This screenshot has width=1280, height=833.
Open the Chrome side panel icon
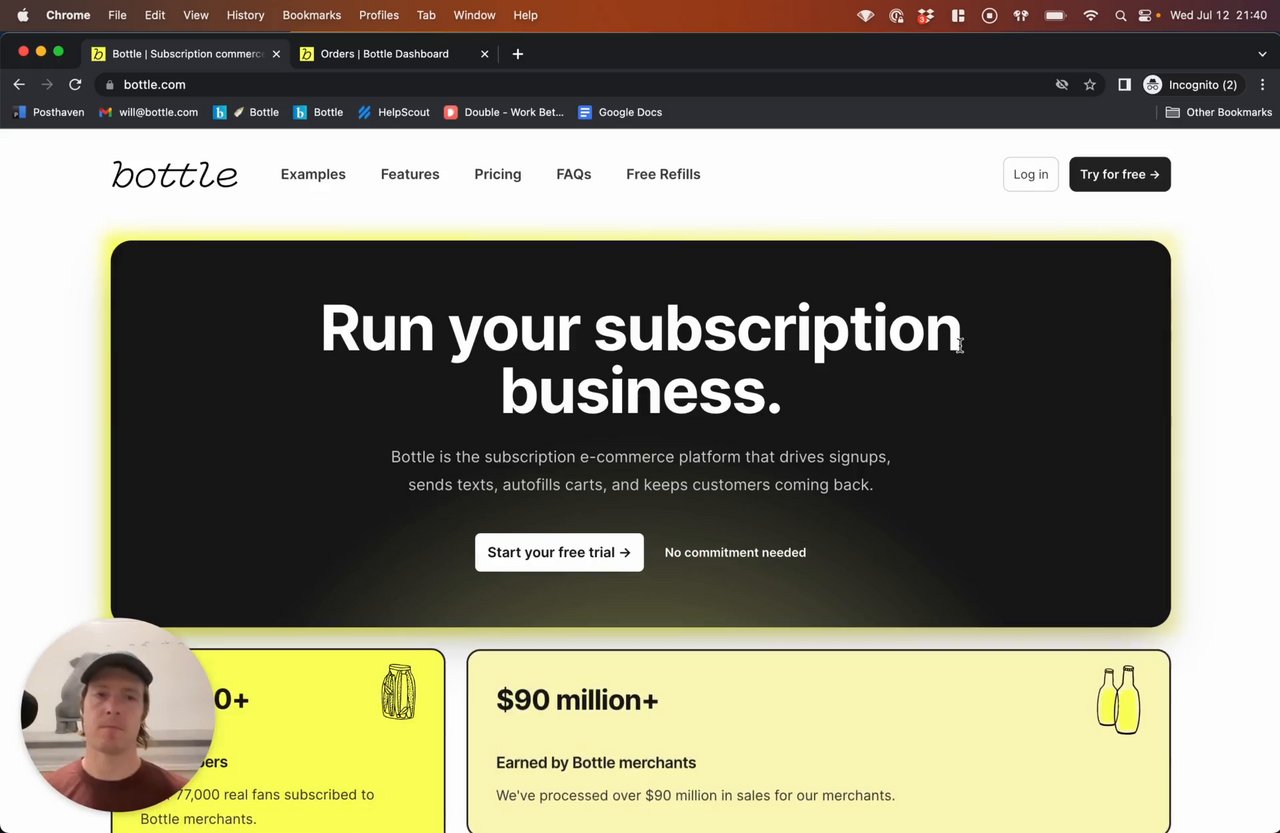coord(1124,85)
